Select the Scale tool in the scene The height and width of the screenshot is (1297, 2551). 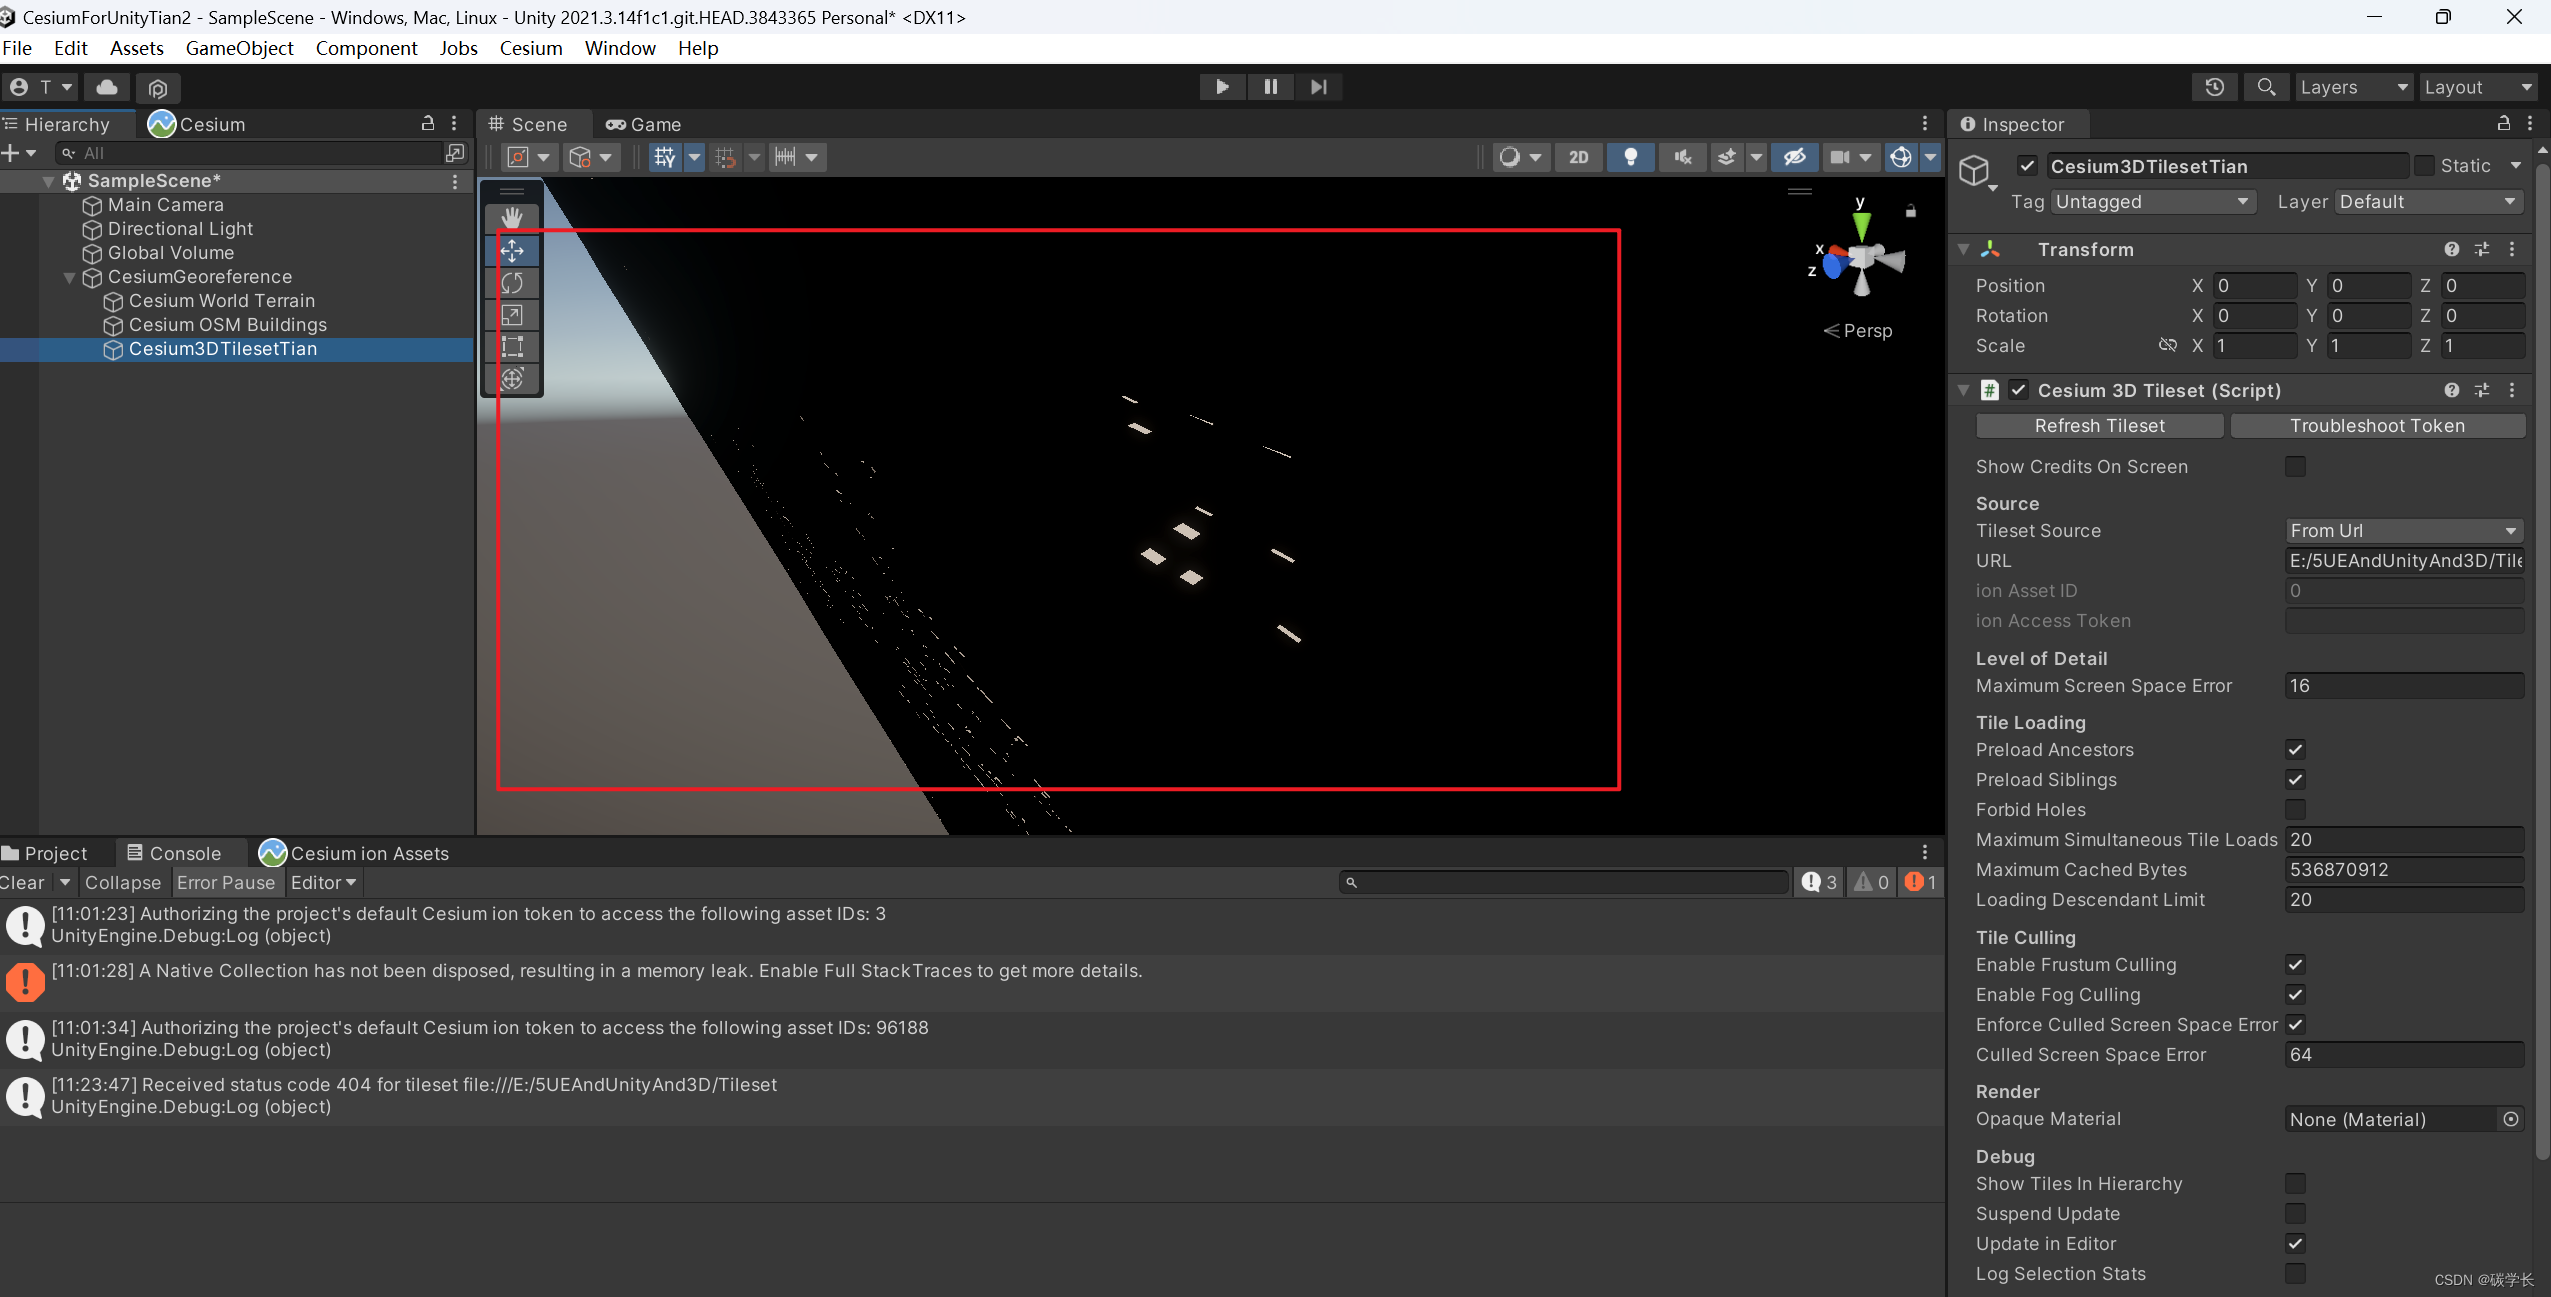[x=512, y=315]
